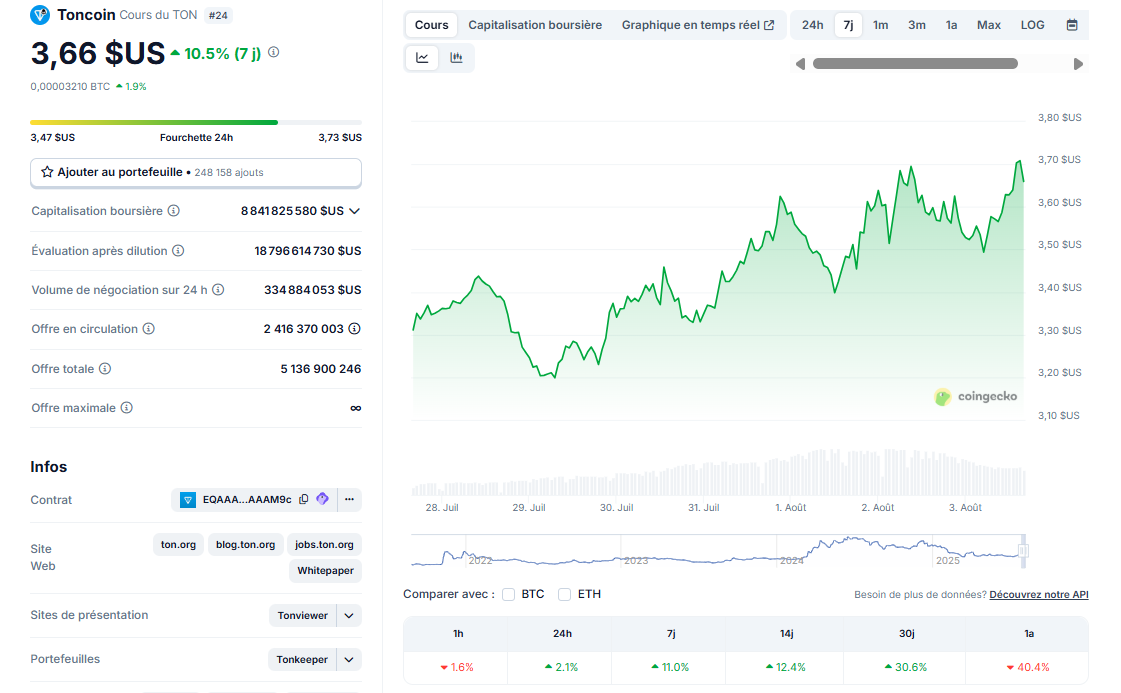1121x693 pixels.
Task: Switch to line chart view
Action: 423,58
